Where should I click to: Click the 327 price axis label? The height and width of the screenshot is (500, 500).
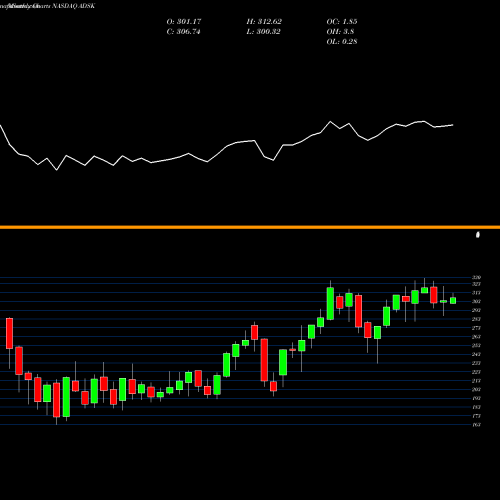(476, 284)
